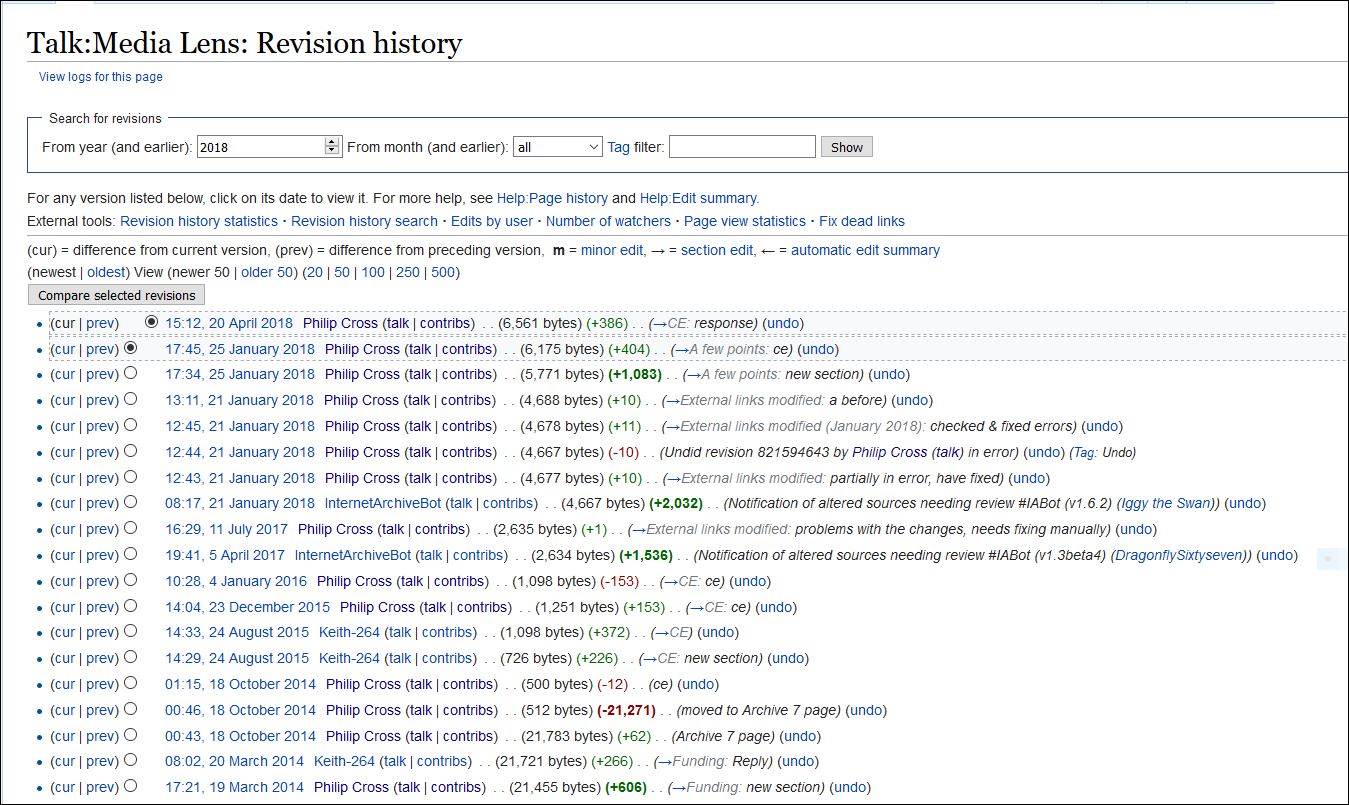Open Philip Cross user on 10:28, 4 January 2016 row
Screen dimensions: 1349x805
[354, 581]
